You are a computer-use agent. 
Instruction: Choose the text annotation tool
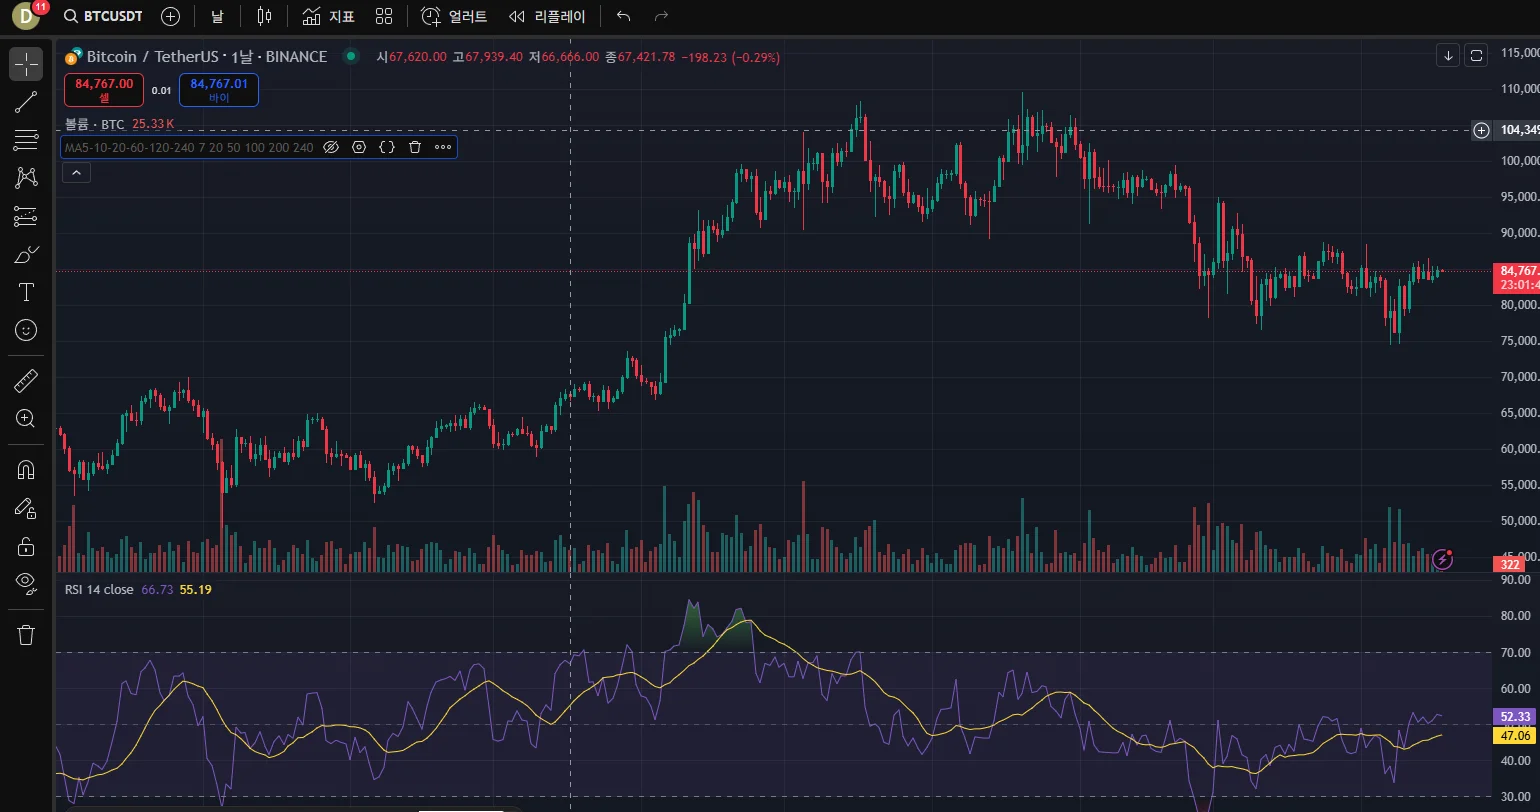tap(26, 292)
